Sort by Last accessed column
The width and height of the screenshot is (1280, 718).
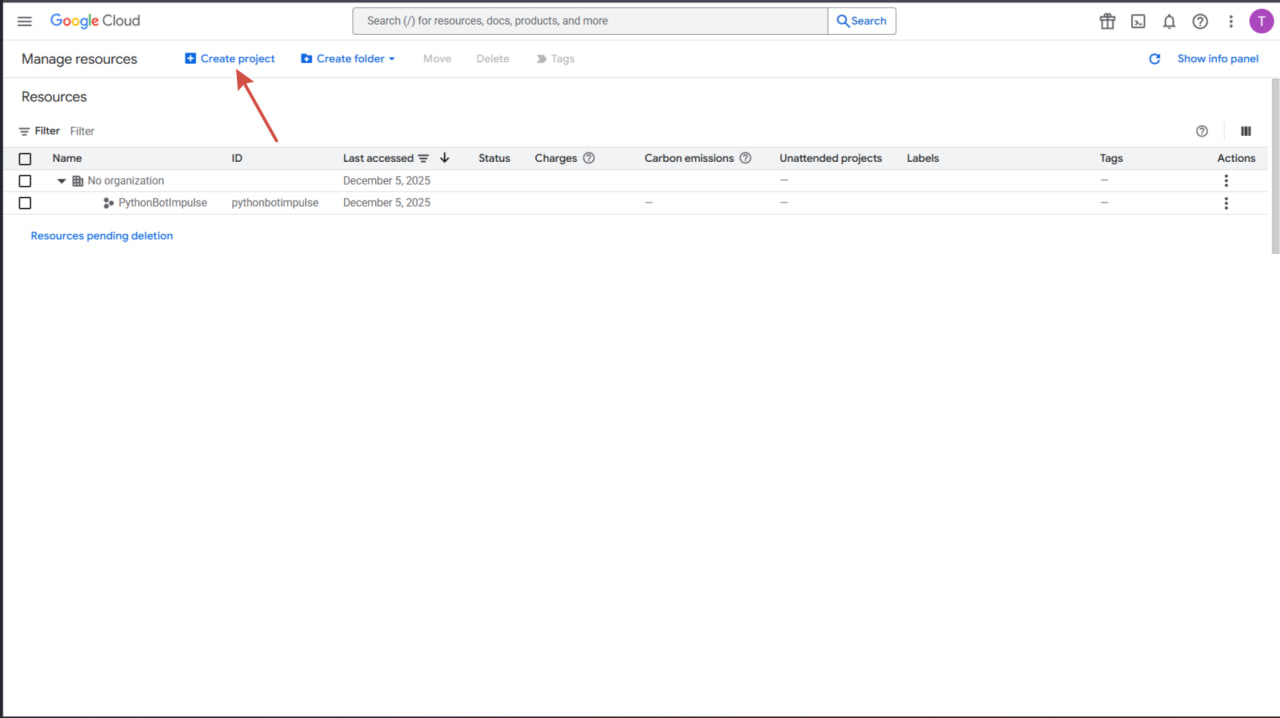click(x=378, y=158)
